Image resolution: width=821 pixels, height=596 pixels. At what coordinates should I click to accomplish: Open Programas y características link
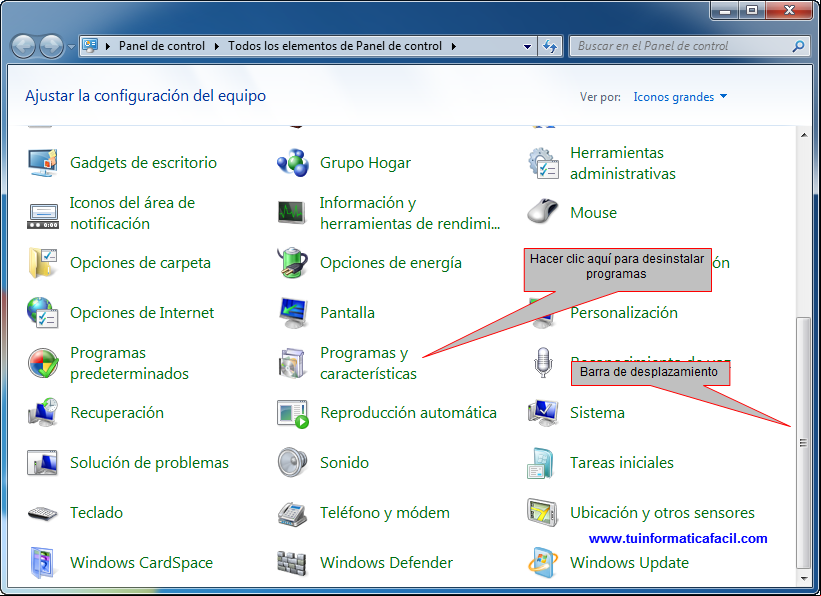tap(369, 363)
